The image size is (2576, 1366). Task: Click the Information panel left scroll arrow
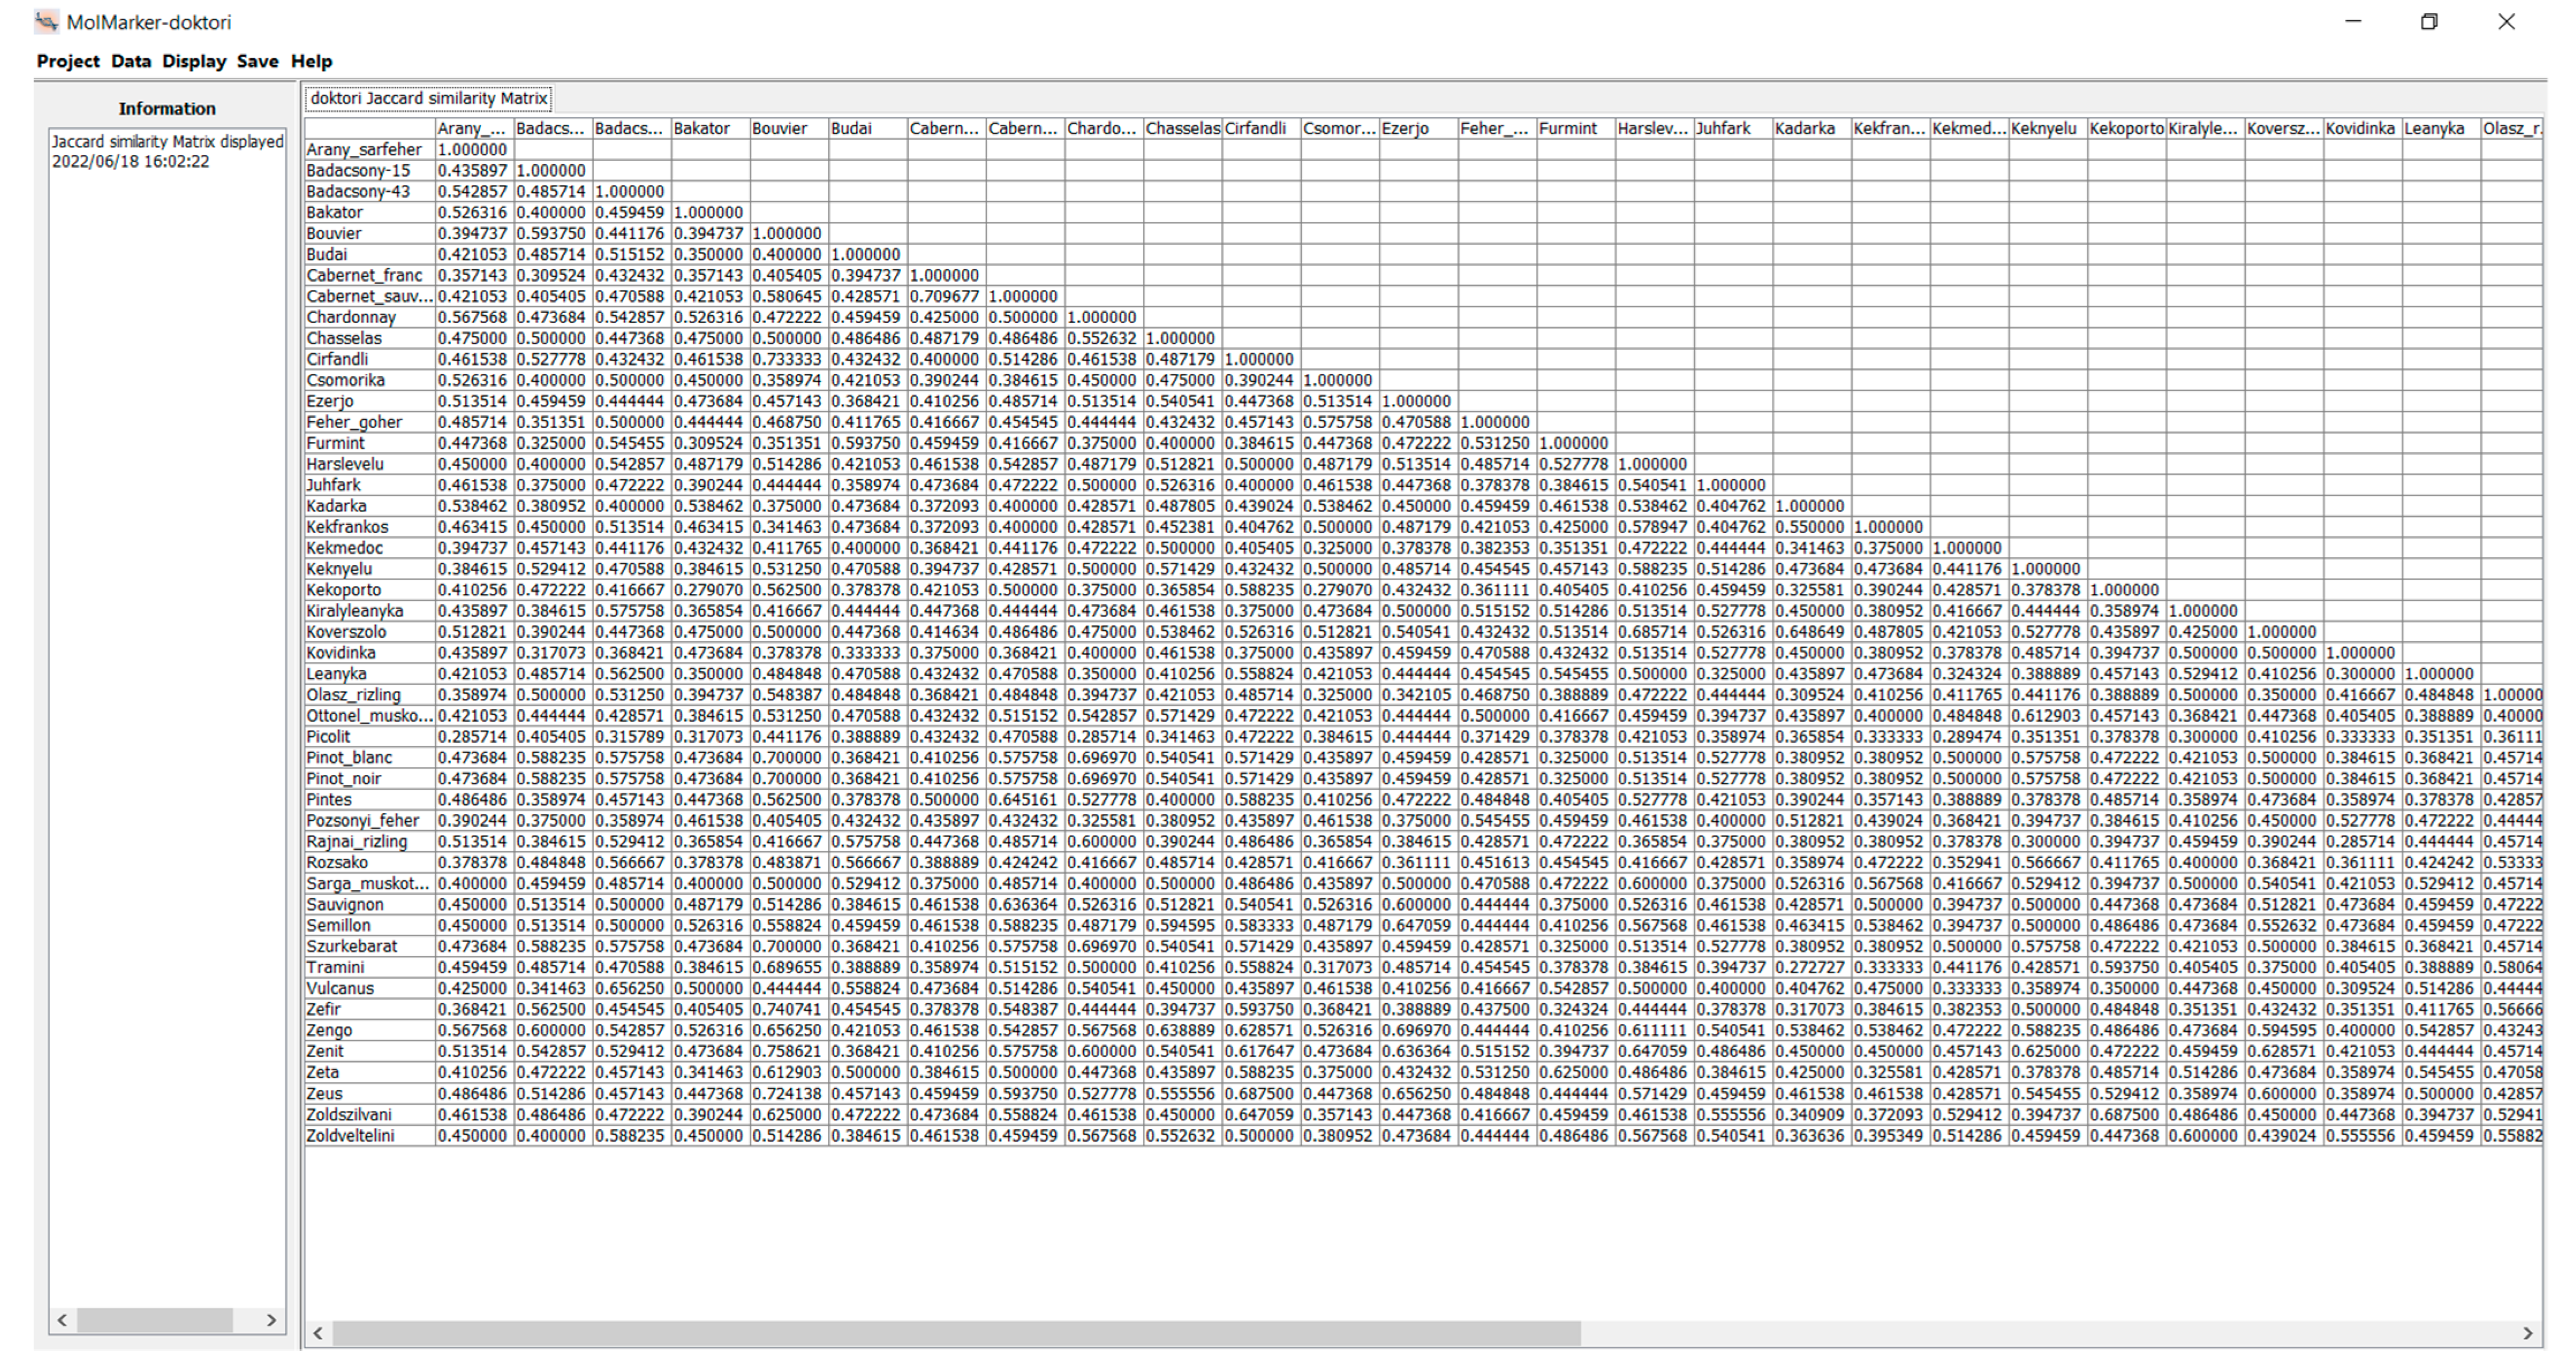click(62, 1320)
